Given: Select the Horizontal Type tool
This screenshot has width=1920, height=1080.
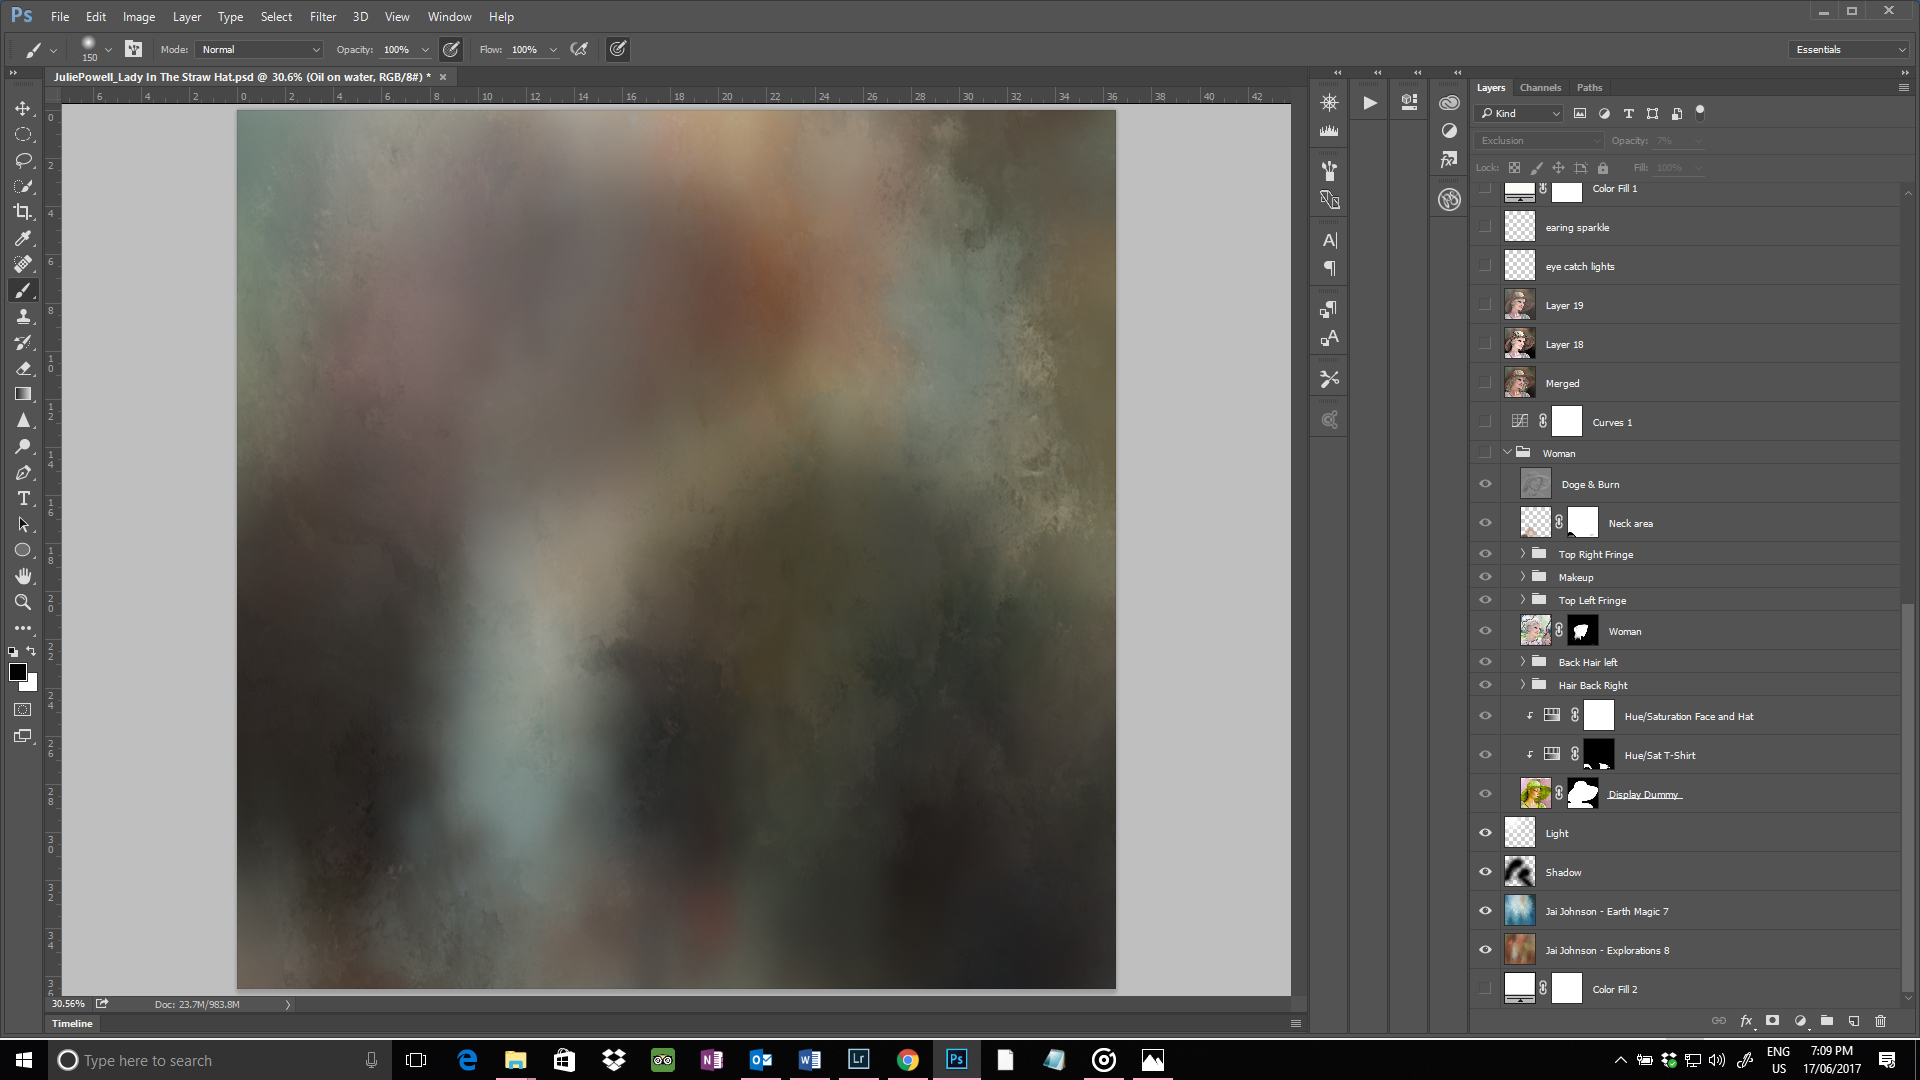Looking at the screenshot, I should click(x=23, y=498).
